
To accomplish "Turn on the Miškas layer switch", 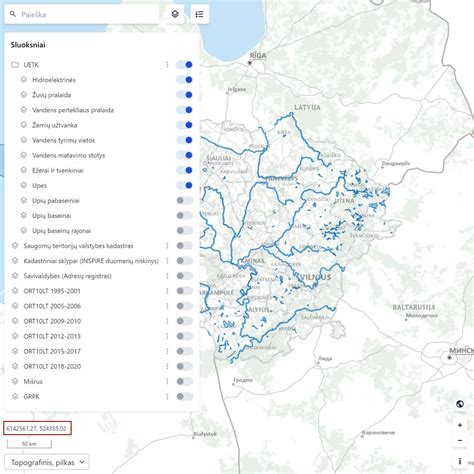I will pos(185,381).
